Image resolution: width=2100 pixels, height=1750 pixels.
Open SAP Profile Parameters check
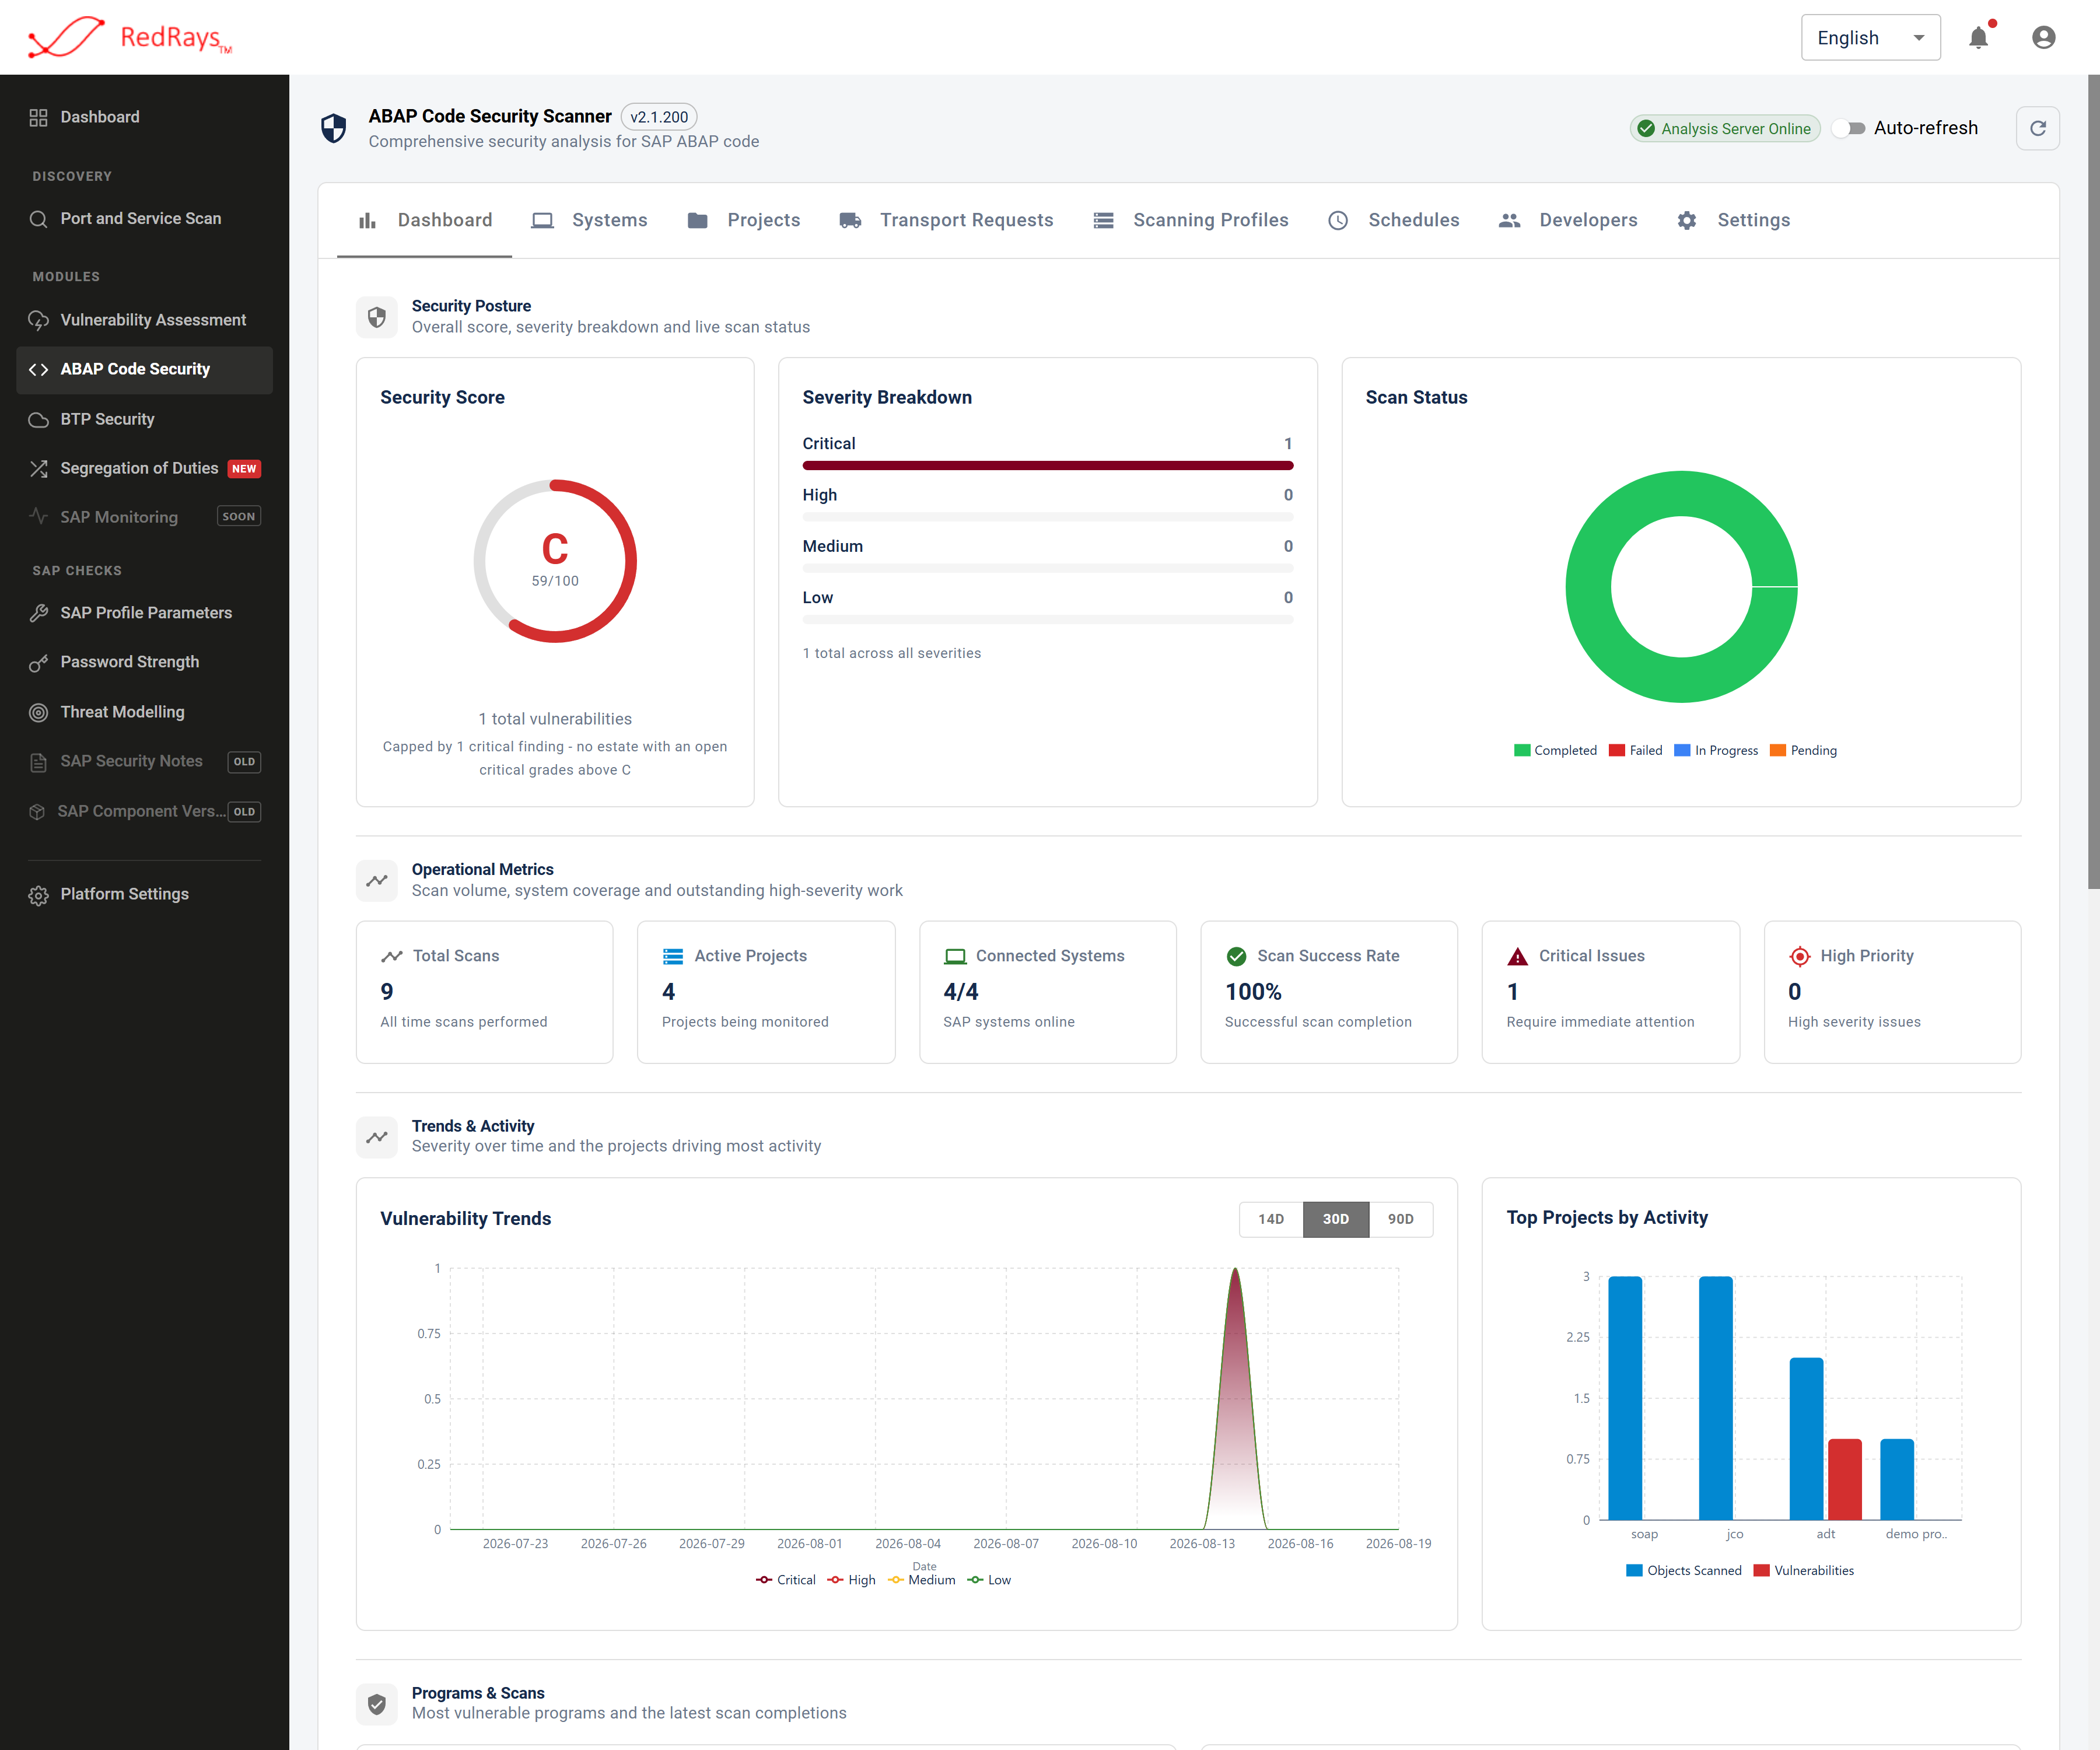(144, 613)
